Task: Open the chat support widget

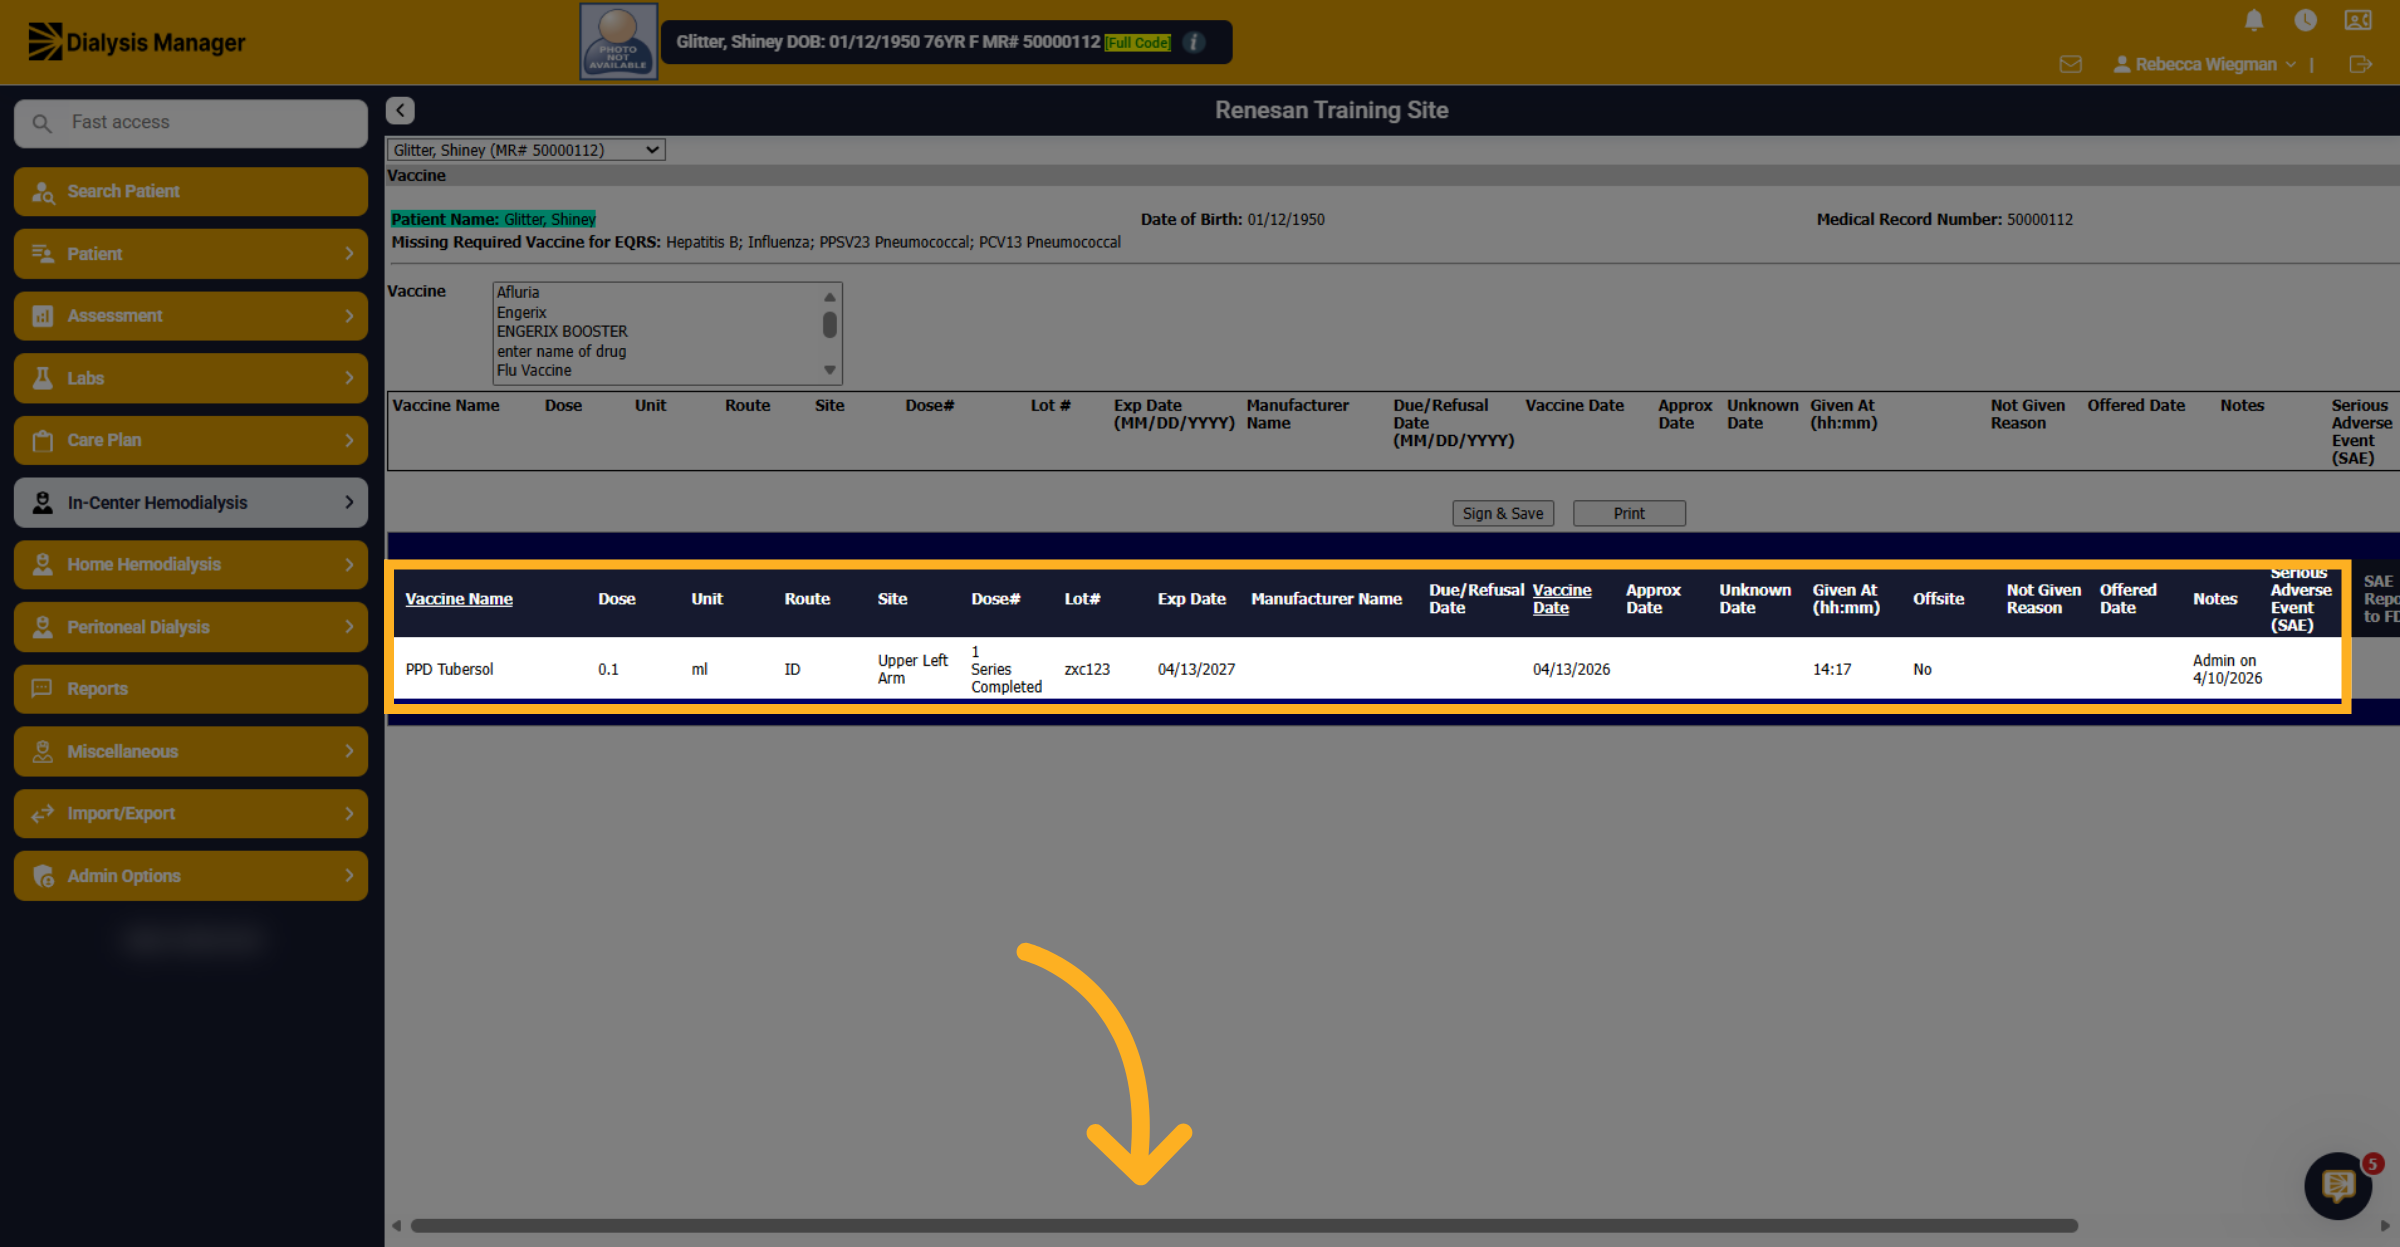Action: click(2338, 1186)
